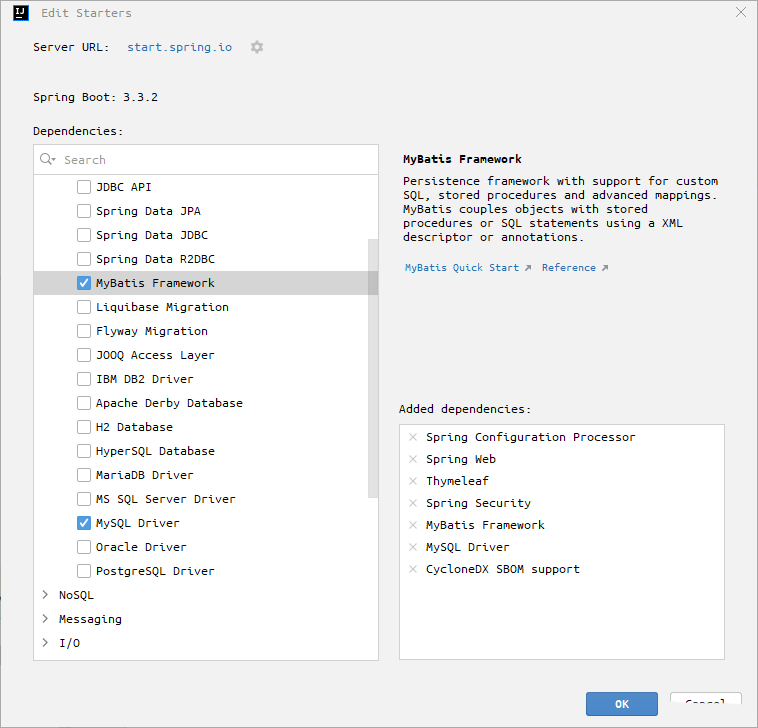Select Spring Configuration Processor entry
The height and width of the screenshot is (728, 758).
point(530,437)
